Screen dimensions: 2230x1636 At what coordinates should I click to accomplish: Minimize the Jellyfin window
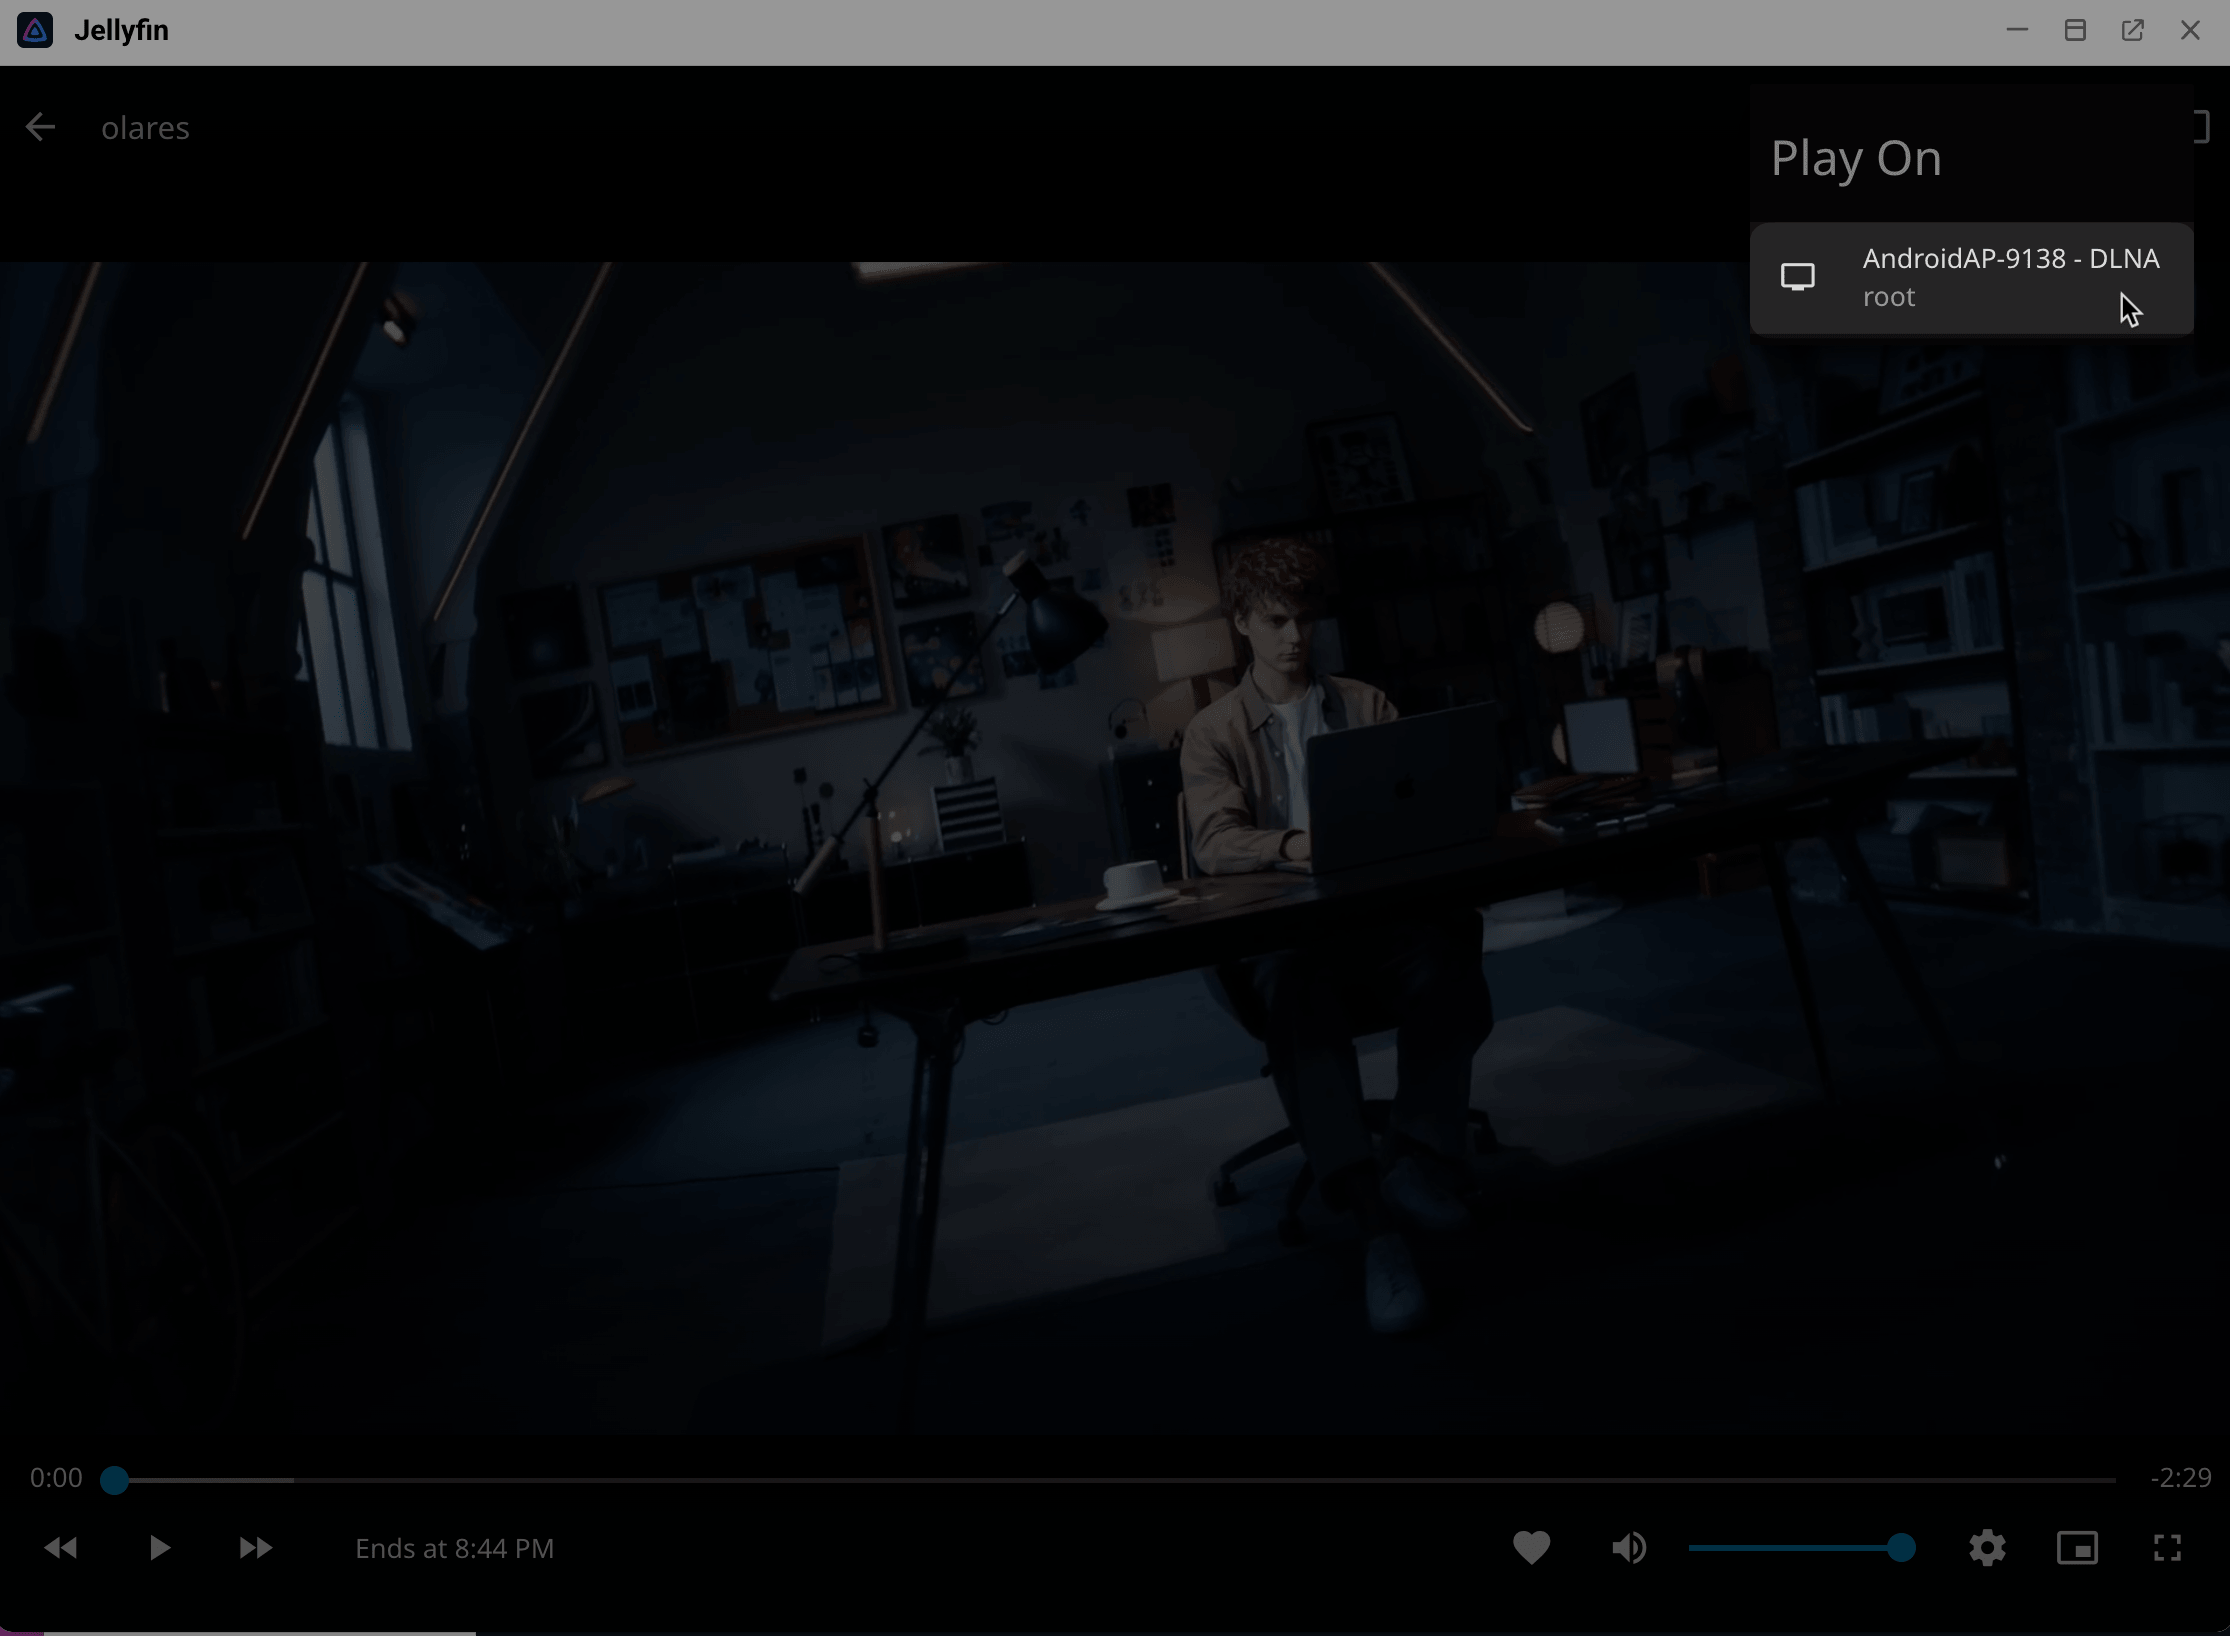click(x=2016, y=31)
